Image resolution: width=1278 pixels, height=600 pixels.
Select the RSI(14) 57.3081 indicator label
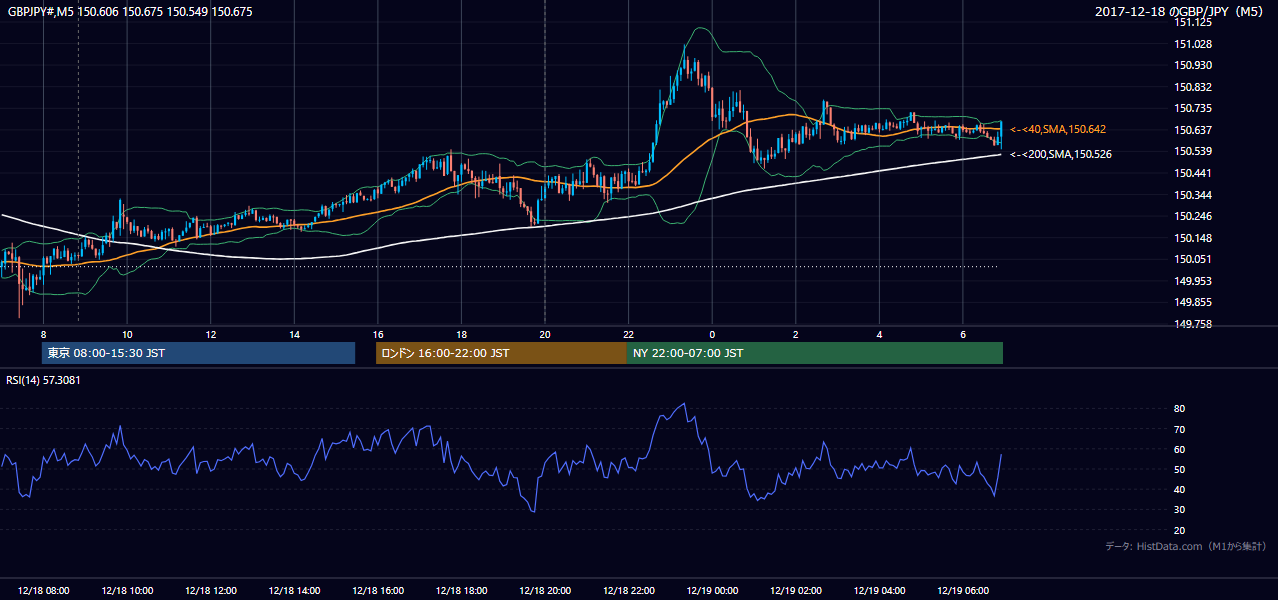(x=44, y=380)
